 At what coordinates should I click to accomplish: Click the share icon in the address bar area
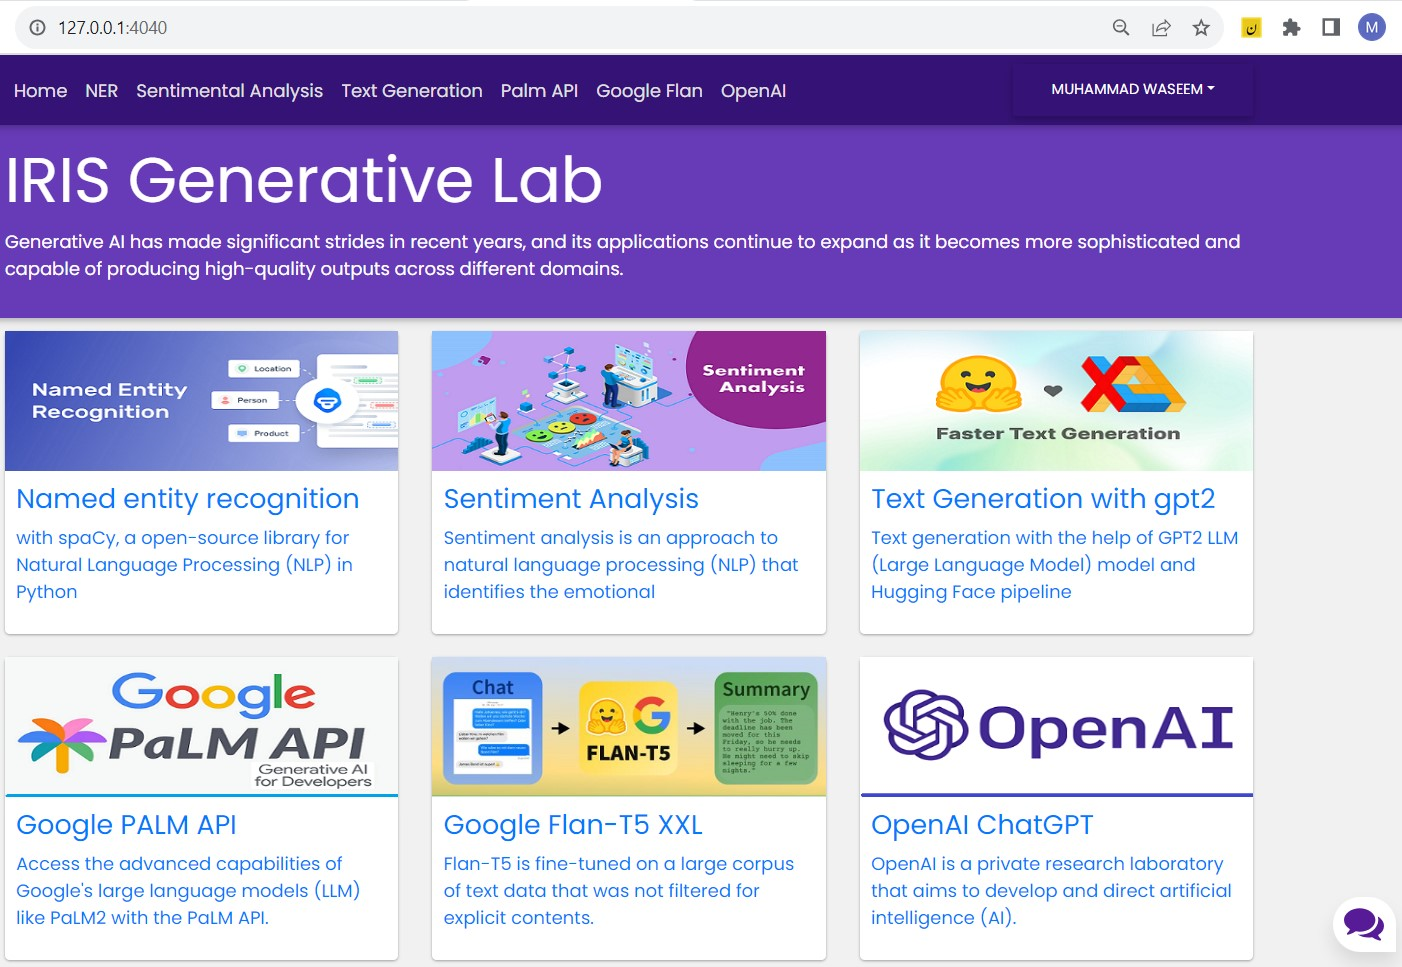(x=1160, y=28)
